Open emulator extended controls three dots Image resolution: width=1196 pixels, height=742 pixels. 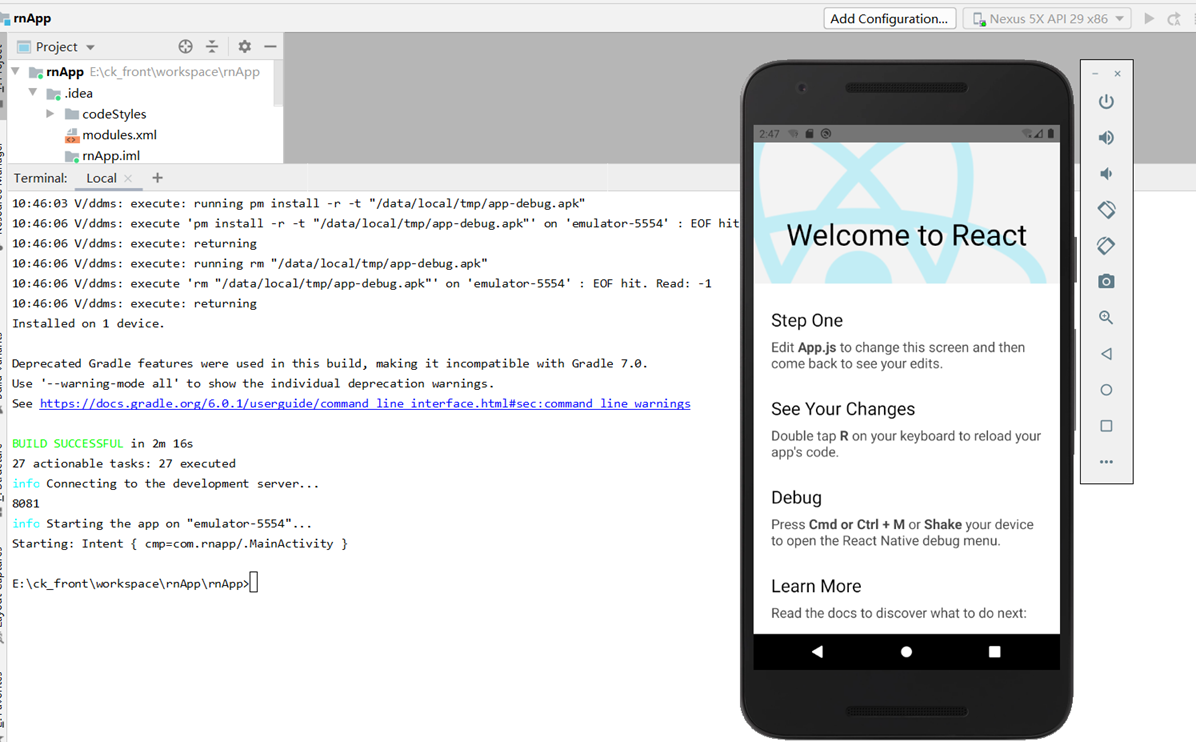(x=1106, y=461)
